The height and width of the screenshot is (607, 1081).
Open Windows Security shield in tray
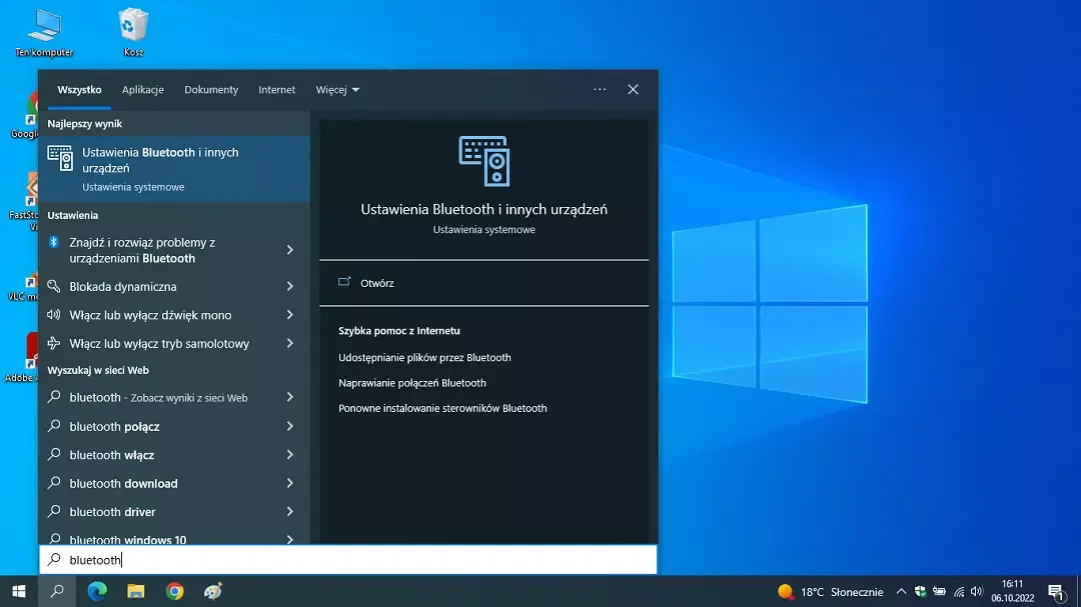[919, 591]
